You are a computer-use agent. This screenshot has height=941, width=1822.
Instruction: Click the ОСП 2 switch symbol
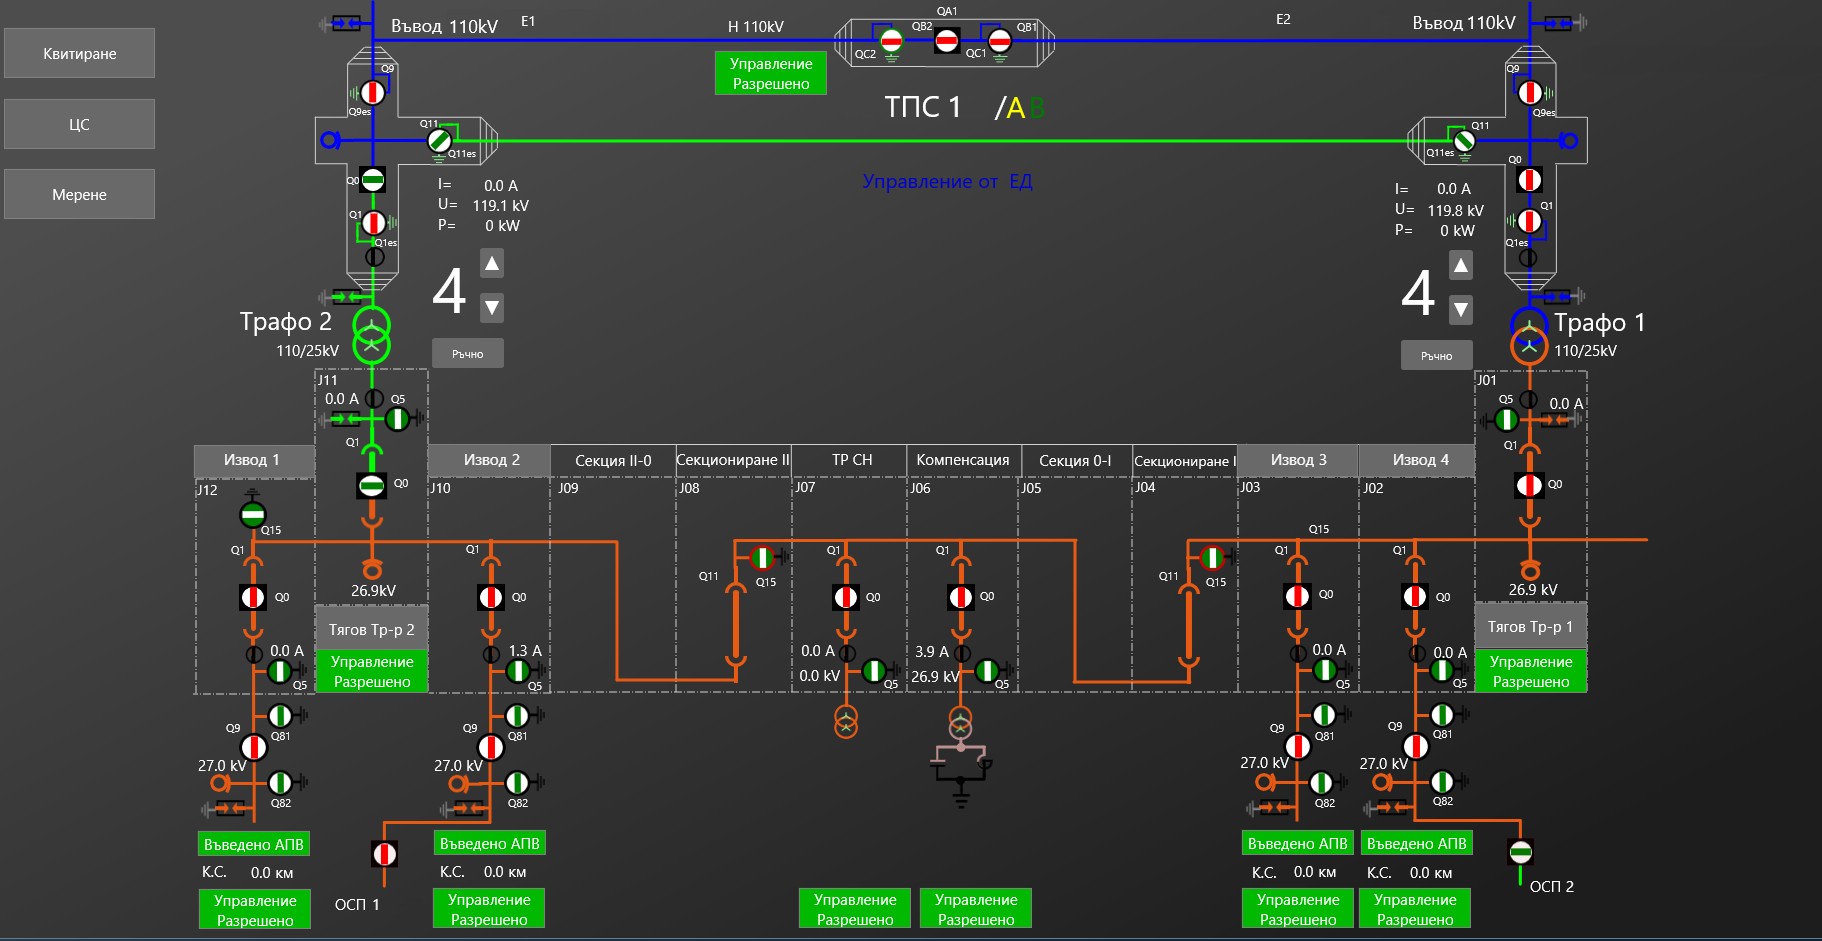click(x=1520, y=852)
